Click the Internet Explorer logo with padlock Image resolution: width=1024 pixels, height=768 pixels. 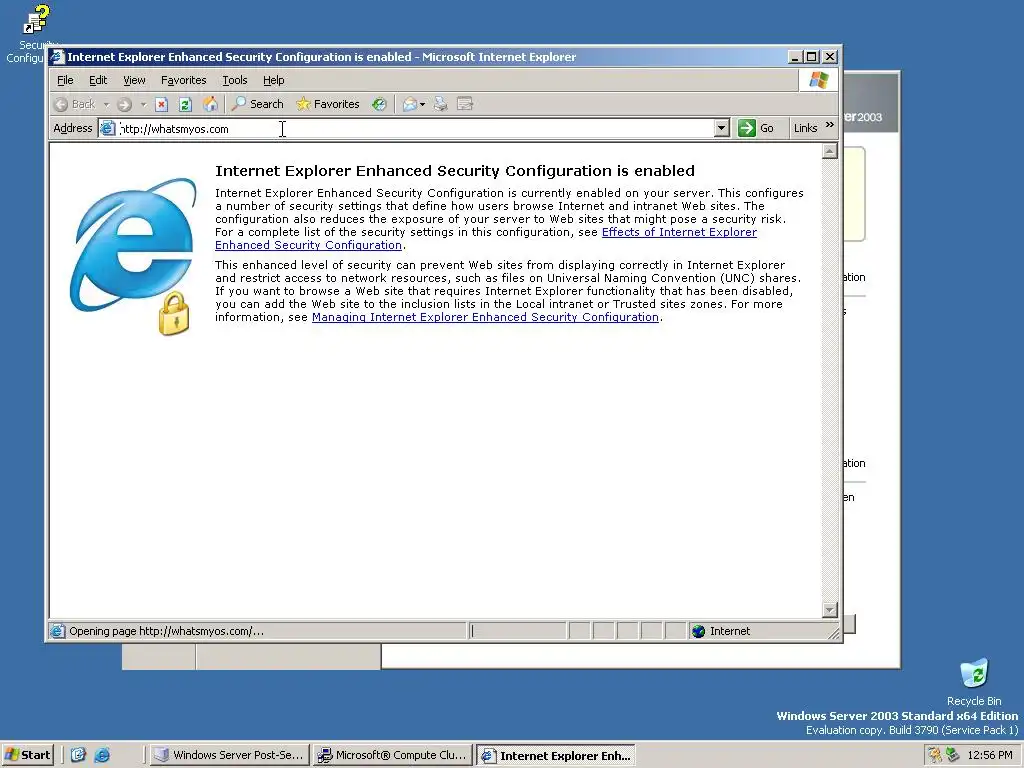pos(133,256)
